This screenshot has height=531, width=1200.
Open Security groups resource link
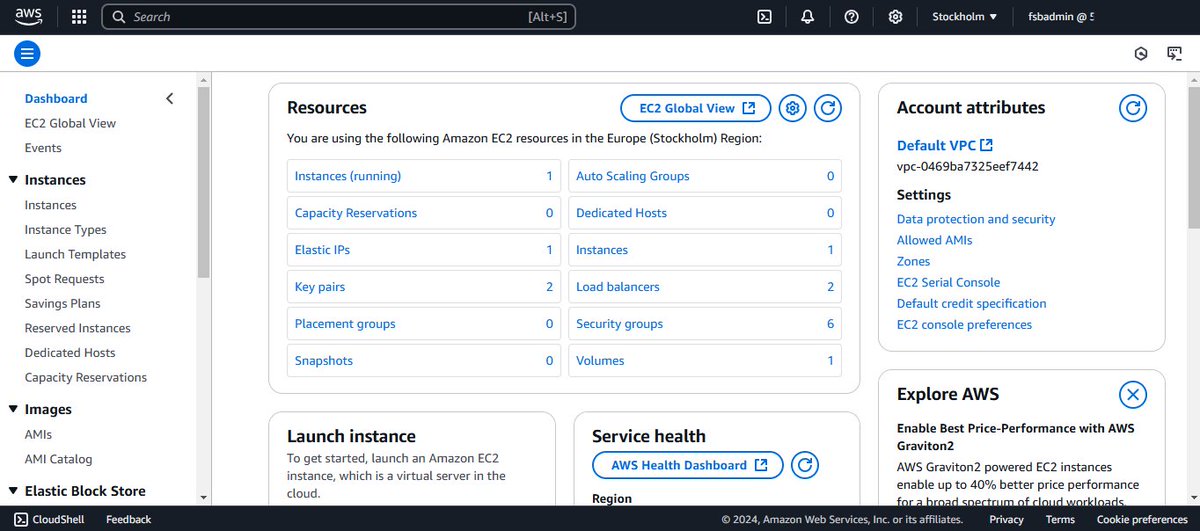(619, 324)
